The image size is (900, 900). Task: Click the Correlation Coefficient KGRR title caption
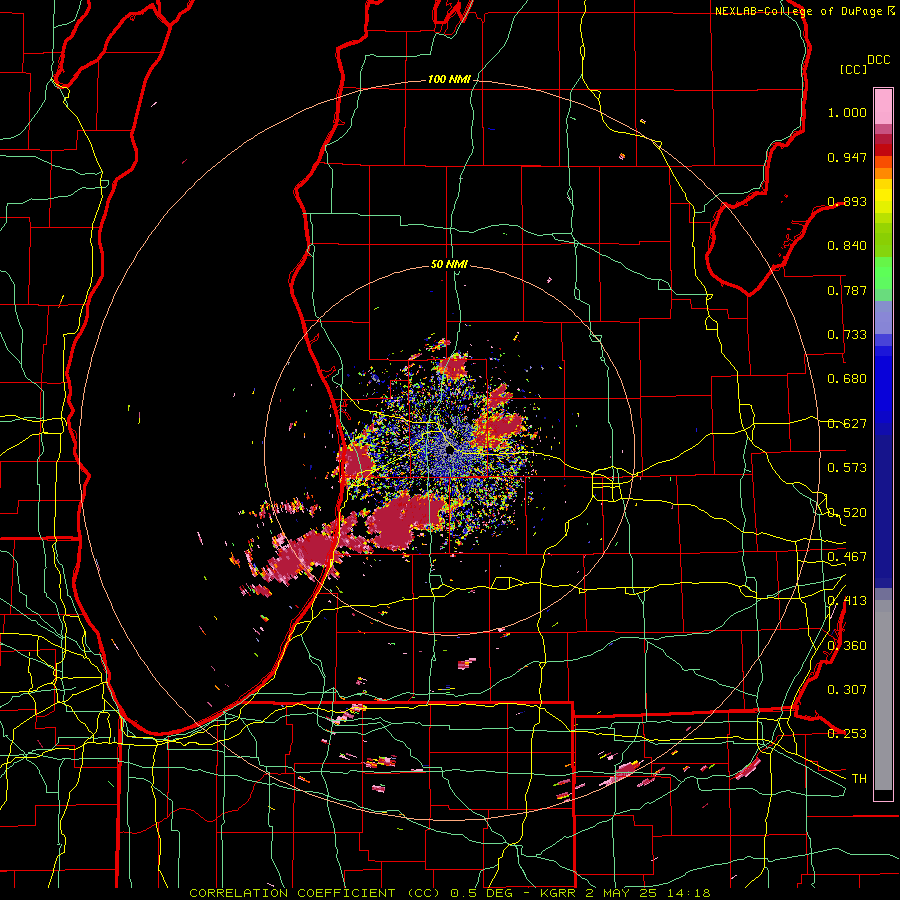450,893
